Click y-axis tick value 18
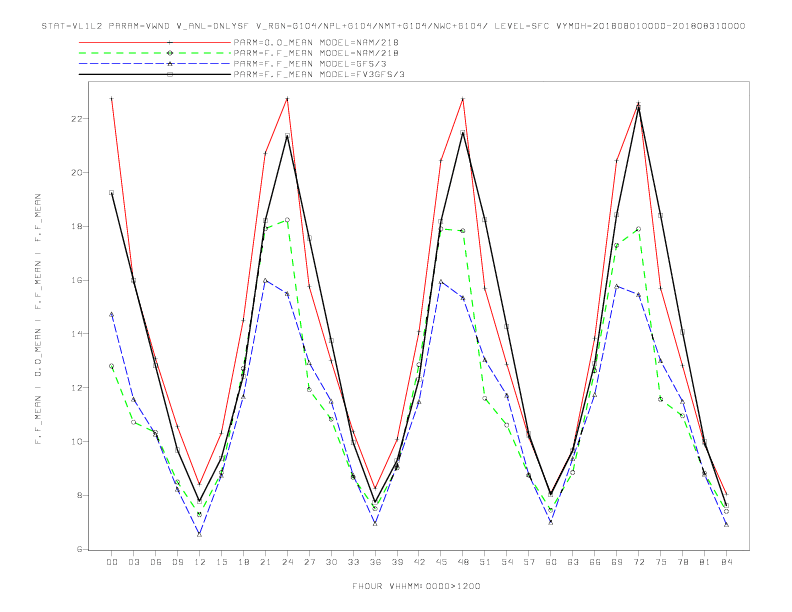Screen dimensions: 792x612 pyautogui.click(x=77, y=226)
